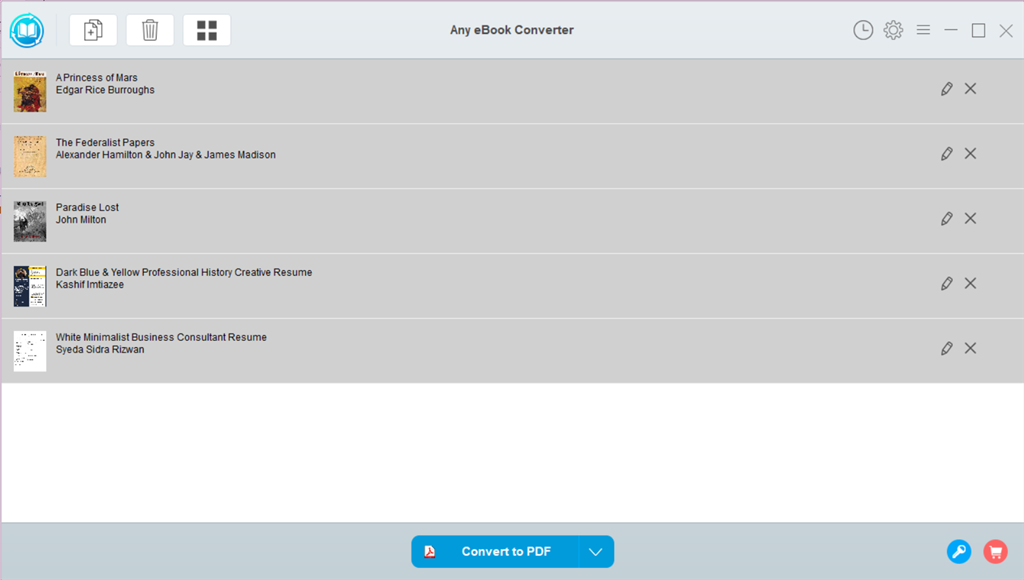Remove Paradise Lost from list

coord(970,218)
